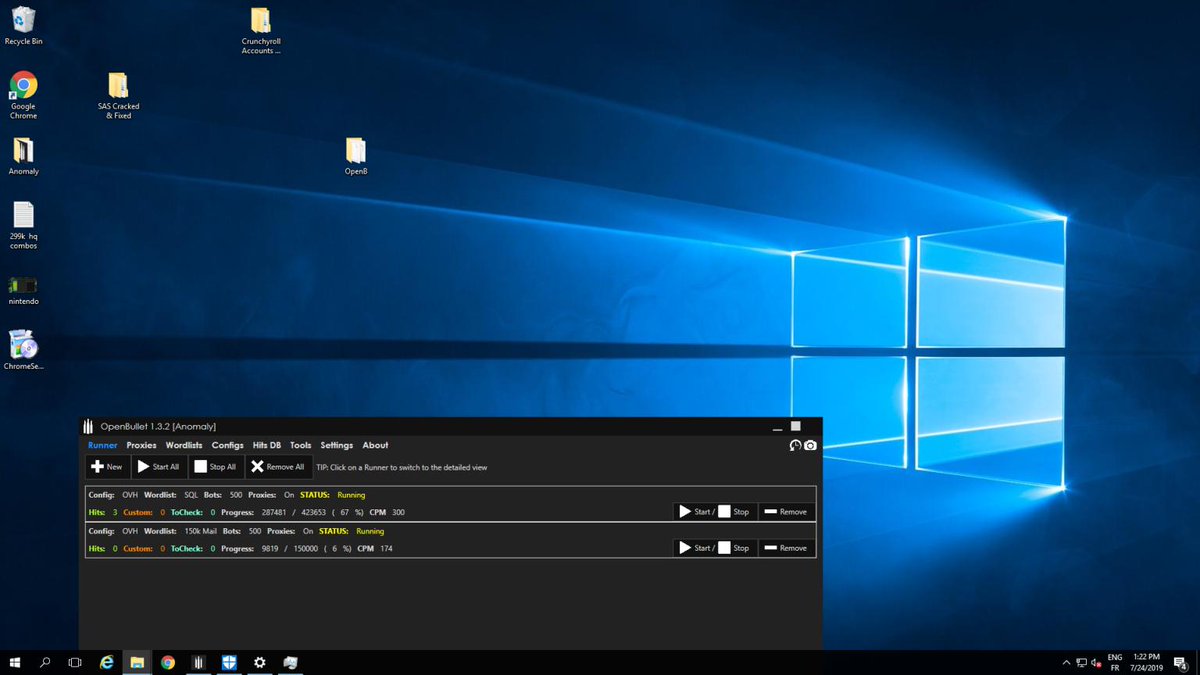This screenshot has width=1200, height=675.
Task: Select the Recycle Bin desktop icon
Action: point(23,26)
